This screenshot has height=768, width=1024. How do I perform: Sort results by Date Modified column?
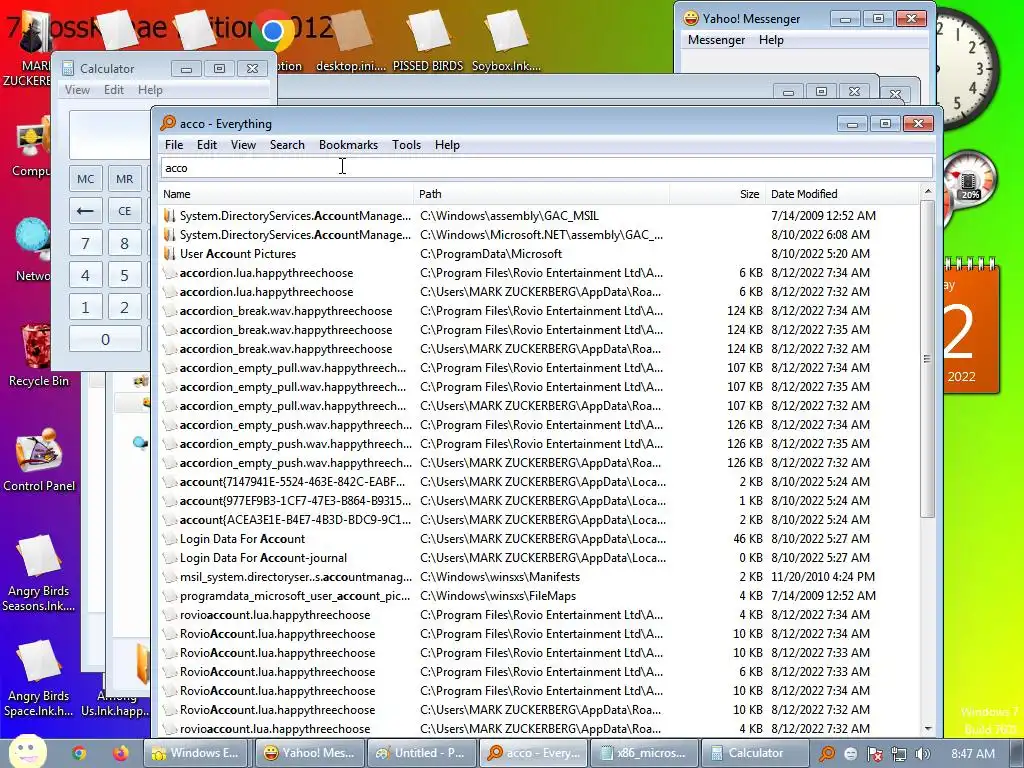pyautogui.click(x=841, y=194)
